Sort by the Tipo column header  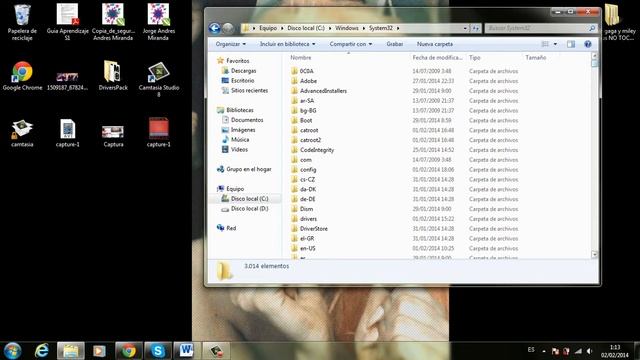point(475,58)
